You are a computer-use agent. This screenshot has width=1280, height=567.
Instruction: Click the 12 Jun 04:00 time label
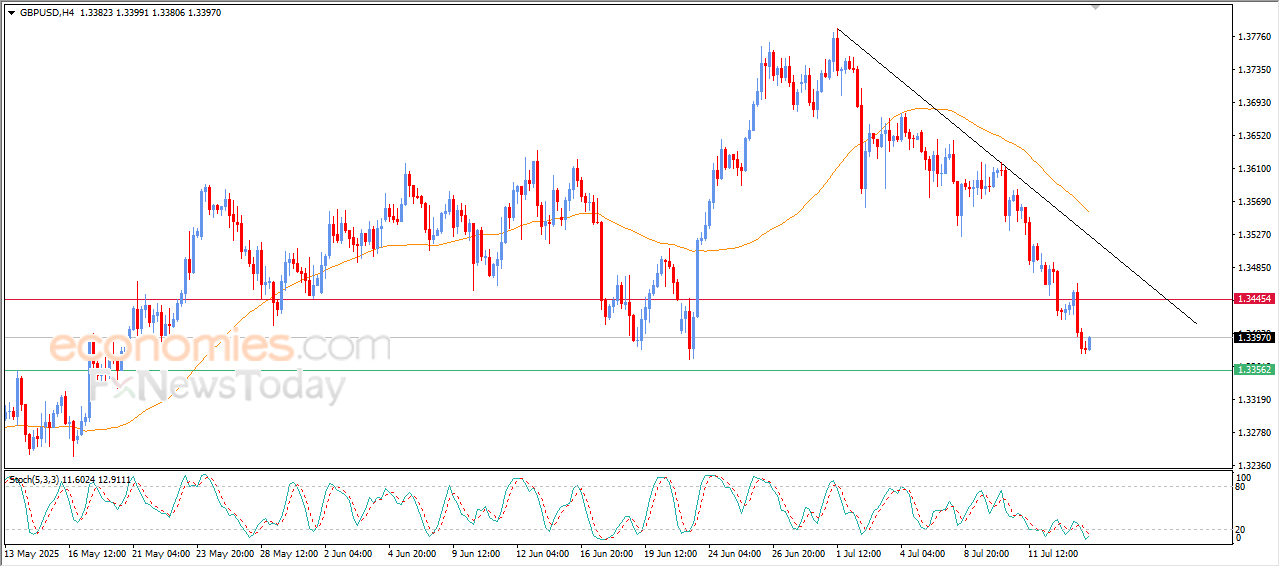(x=545, y=552)
